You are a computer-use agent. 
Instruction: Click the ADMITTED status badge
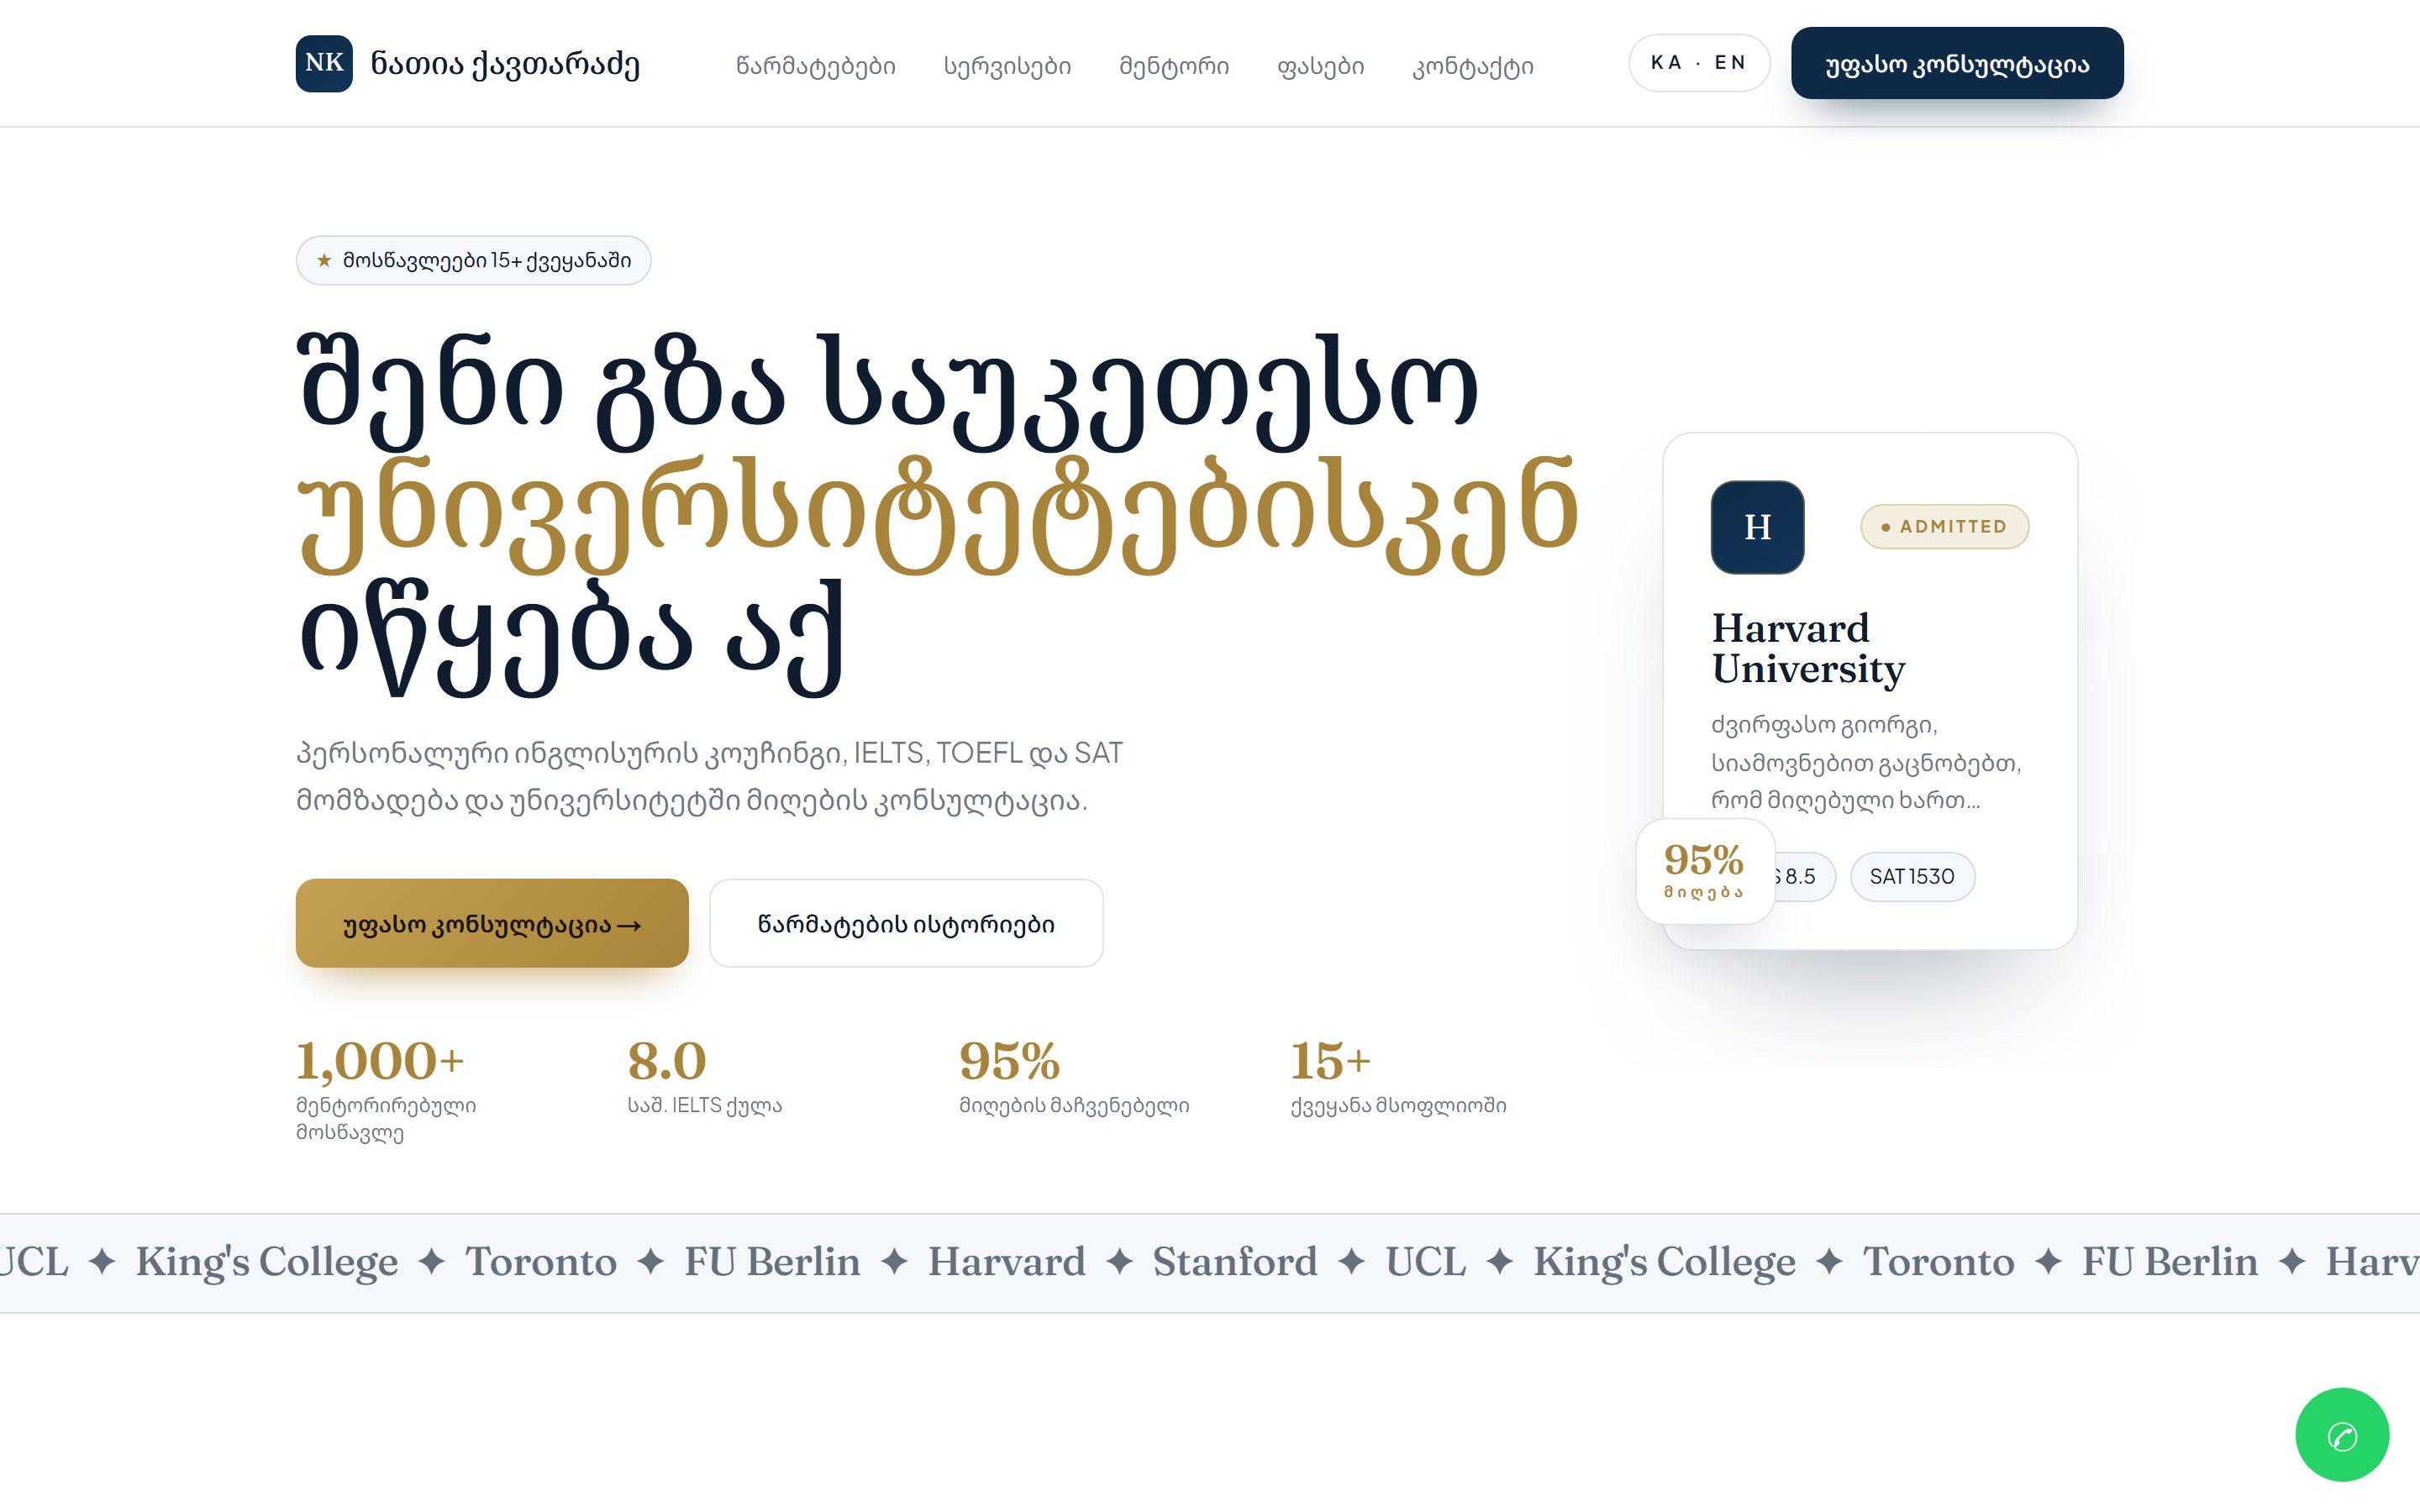click(x=1944, y=527)
